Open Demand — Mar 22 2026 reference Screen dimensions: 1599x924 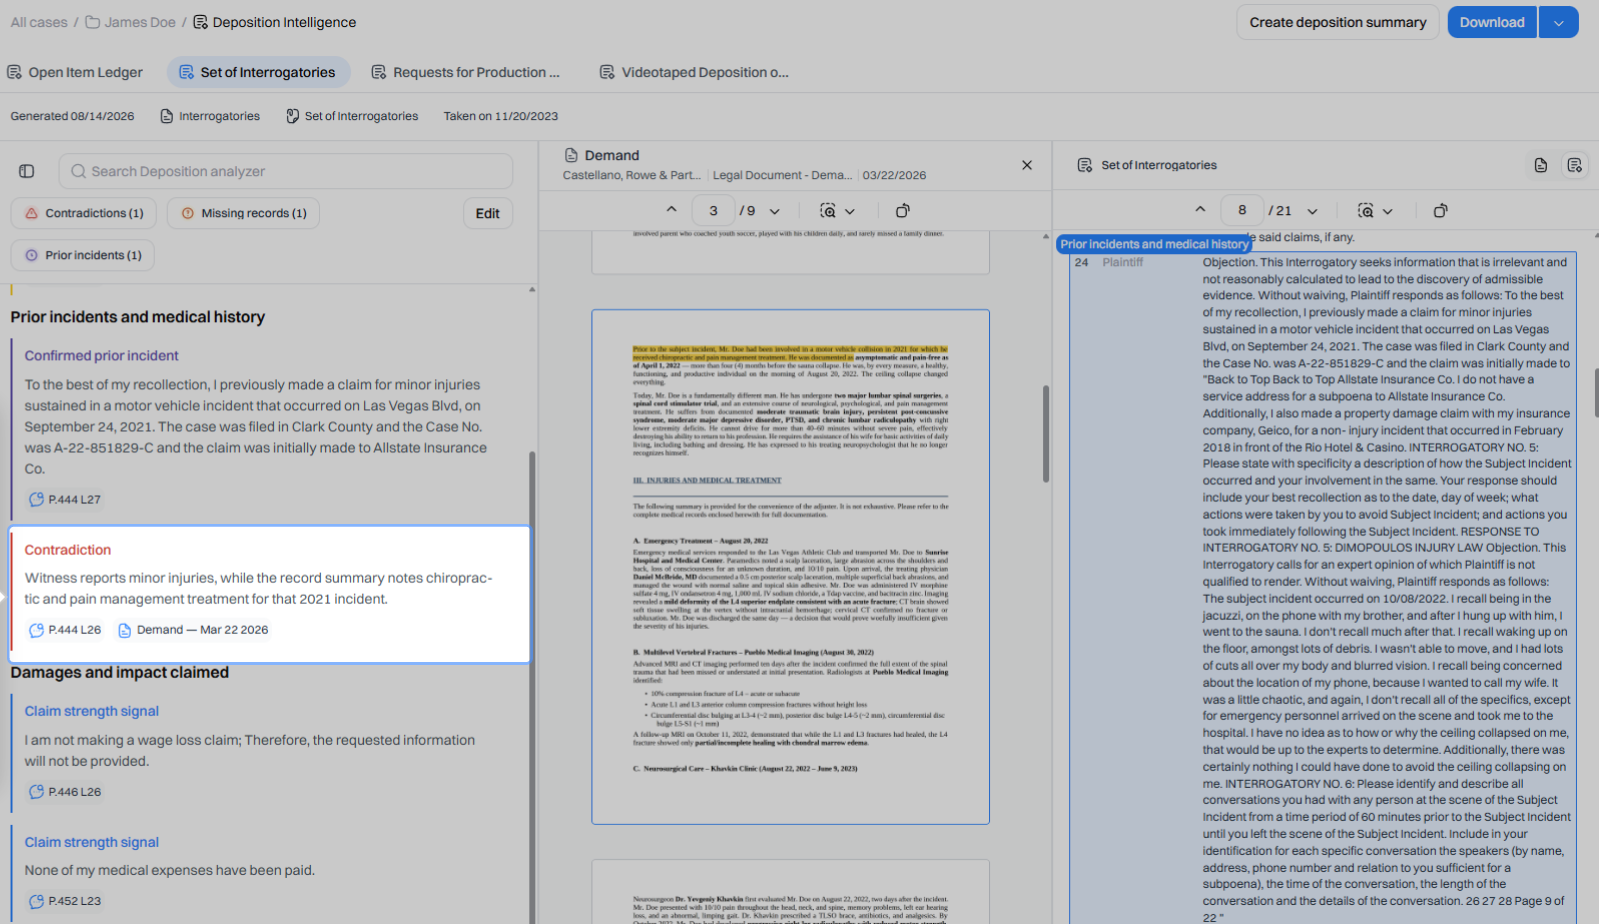coord(193,630)
